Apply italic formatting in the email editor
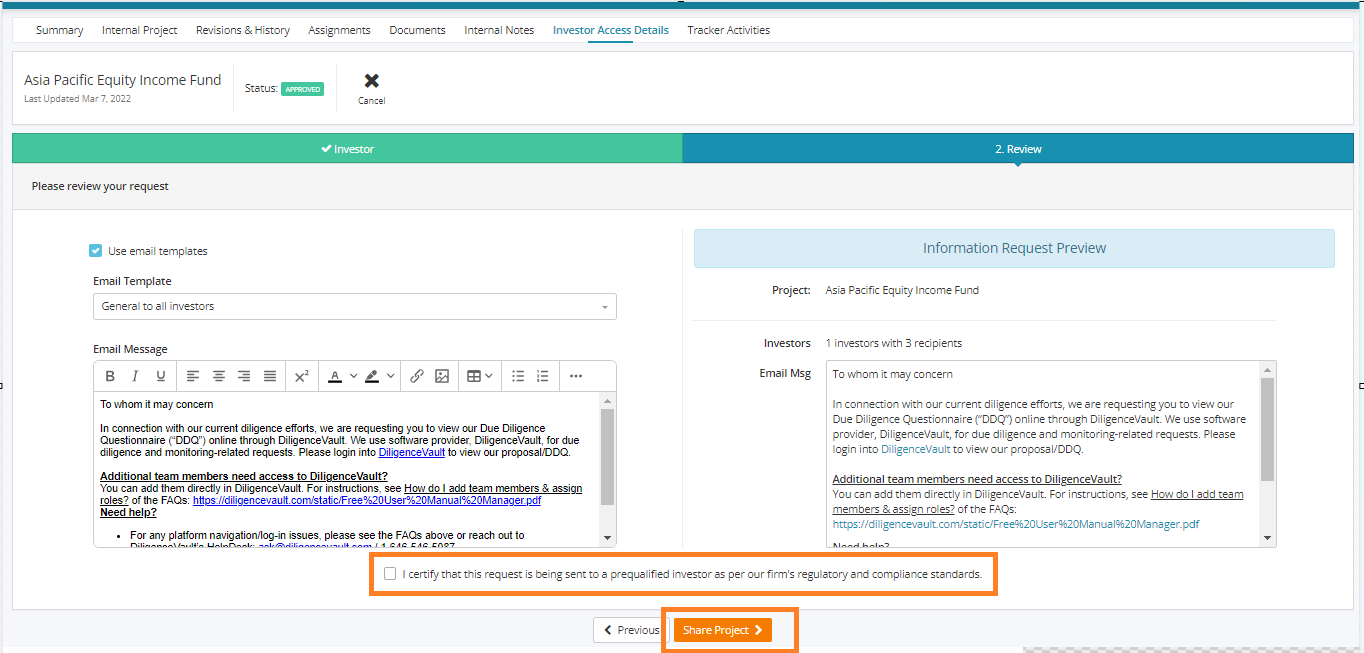The height and width of the screenshot is (653, 1364). point(135,376)
